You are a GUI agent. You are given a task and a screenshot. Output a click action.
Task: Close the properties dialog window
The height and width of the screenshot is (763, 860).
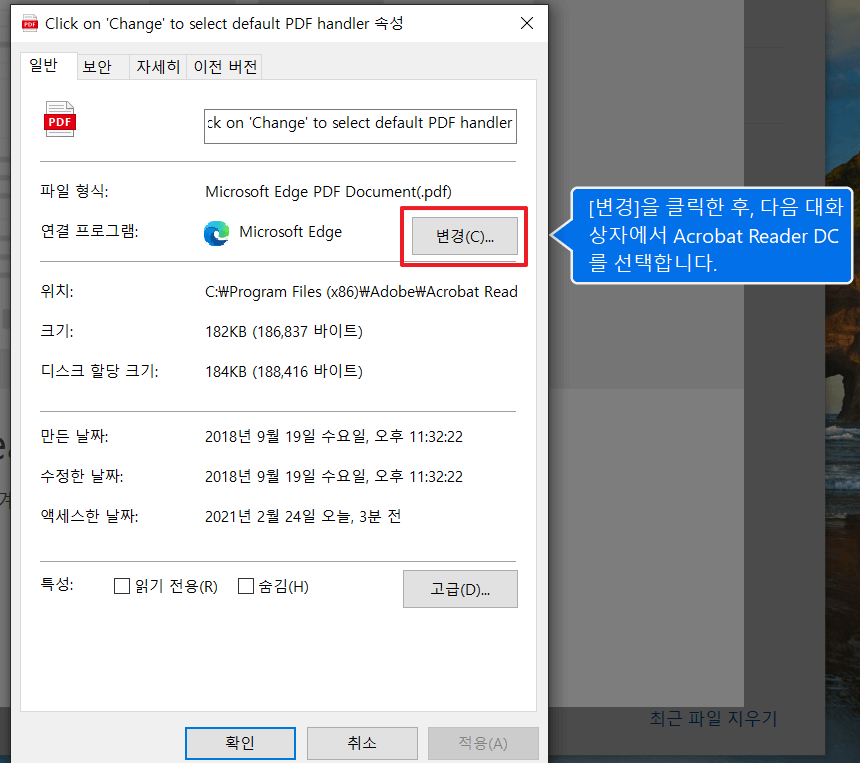click(527, 23)
